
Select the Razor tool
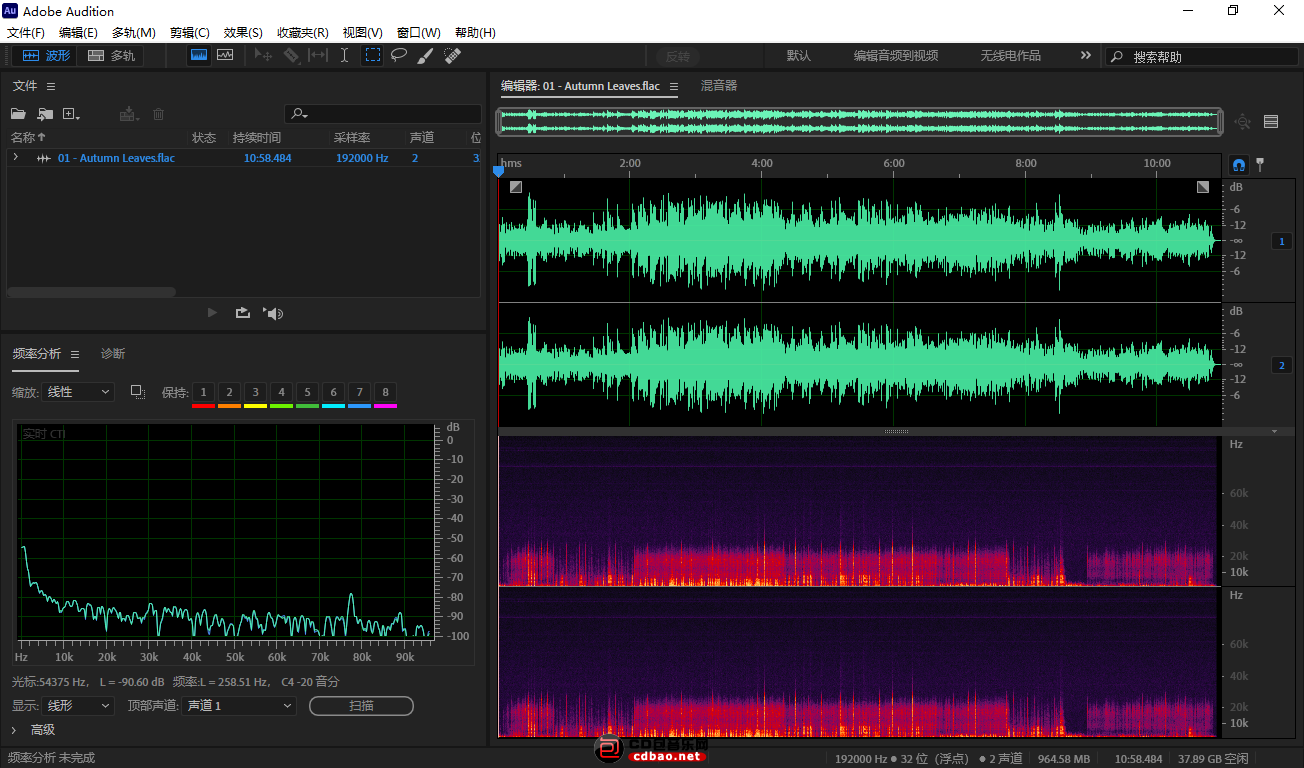[291, 56]
